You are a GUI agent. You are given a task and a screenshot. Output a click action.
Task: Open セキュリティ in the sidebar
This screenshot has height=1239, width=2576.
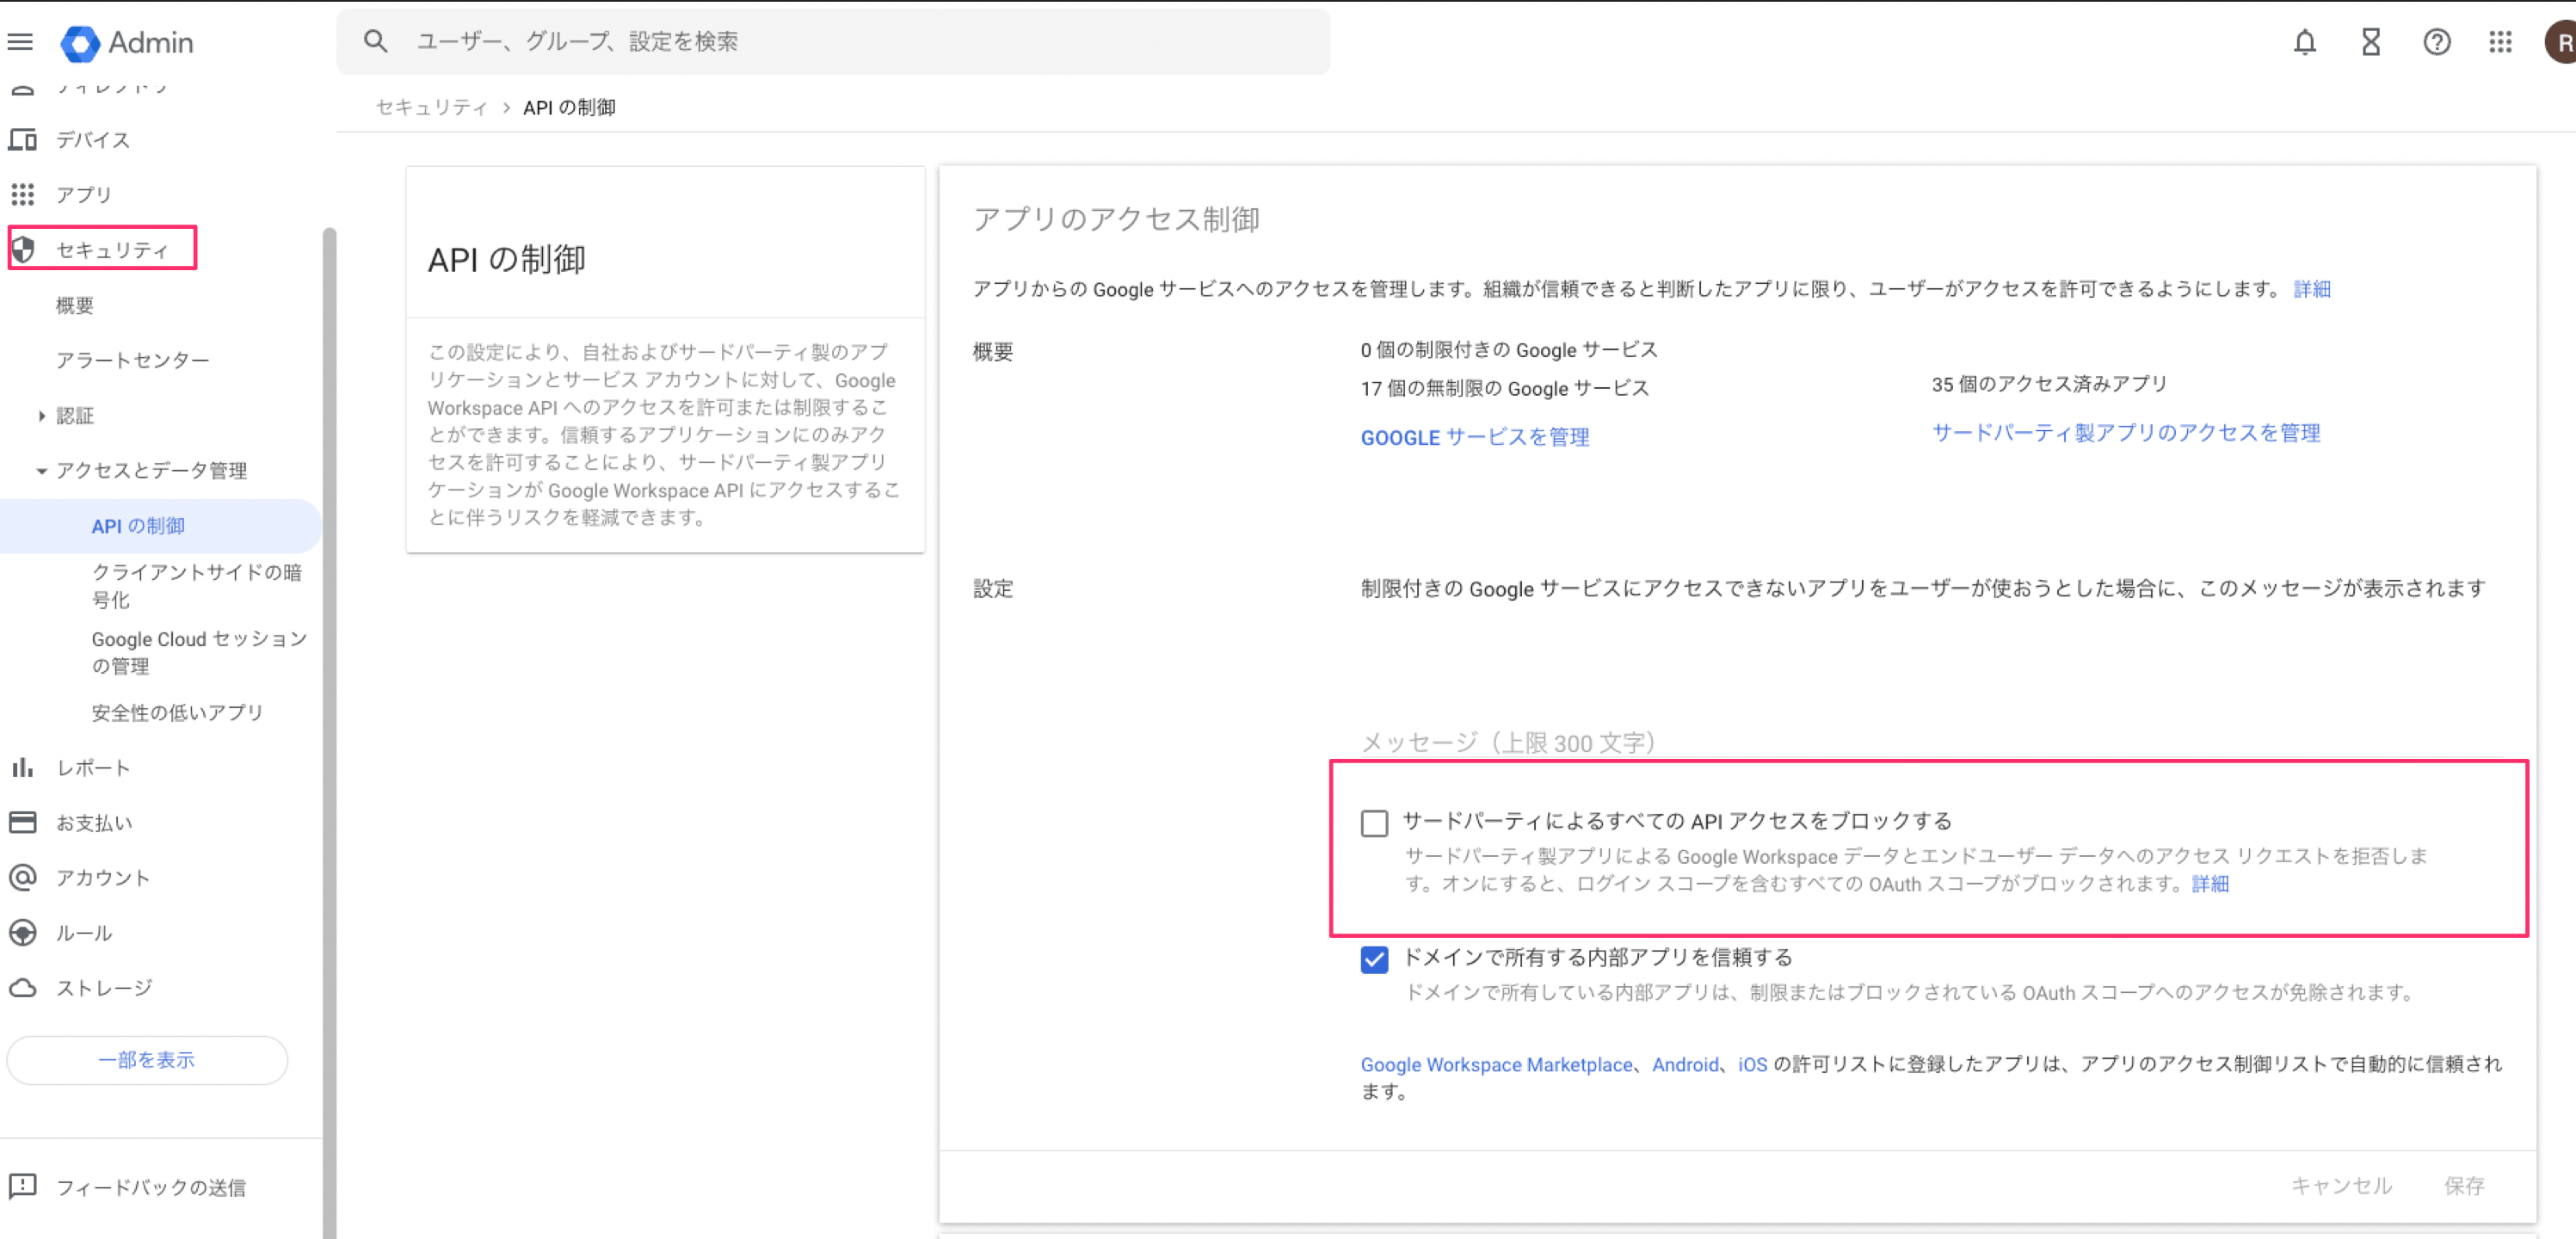pos(112,249)
